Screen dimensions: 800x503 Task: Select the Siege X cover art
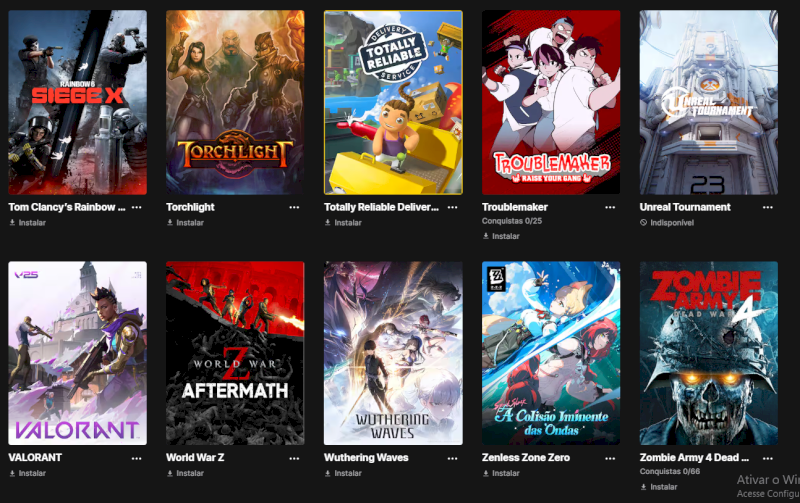pos(78,103)
